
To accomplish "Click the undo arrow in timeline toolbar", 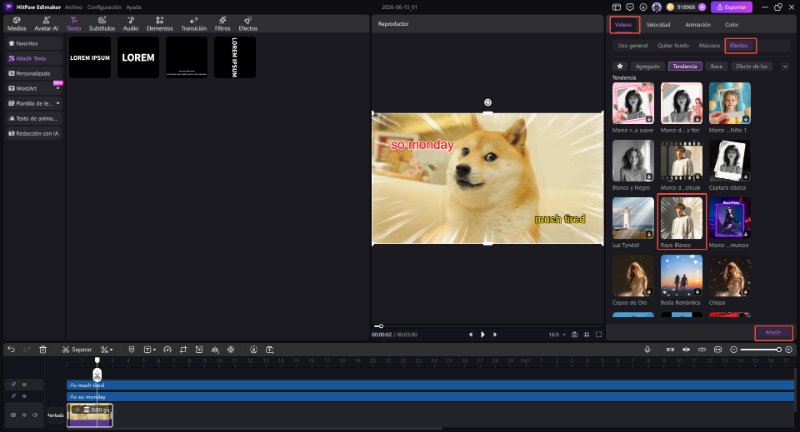I will 11,349.
